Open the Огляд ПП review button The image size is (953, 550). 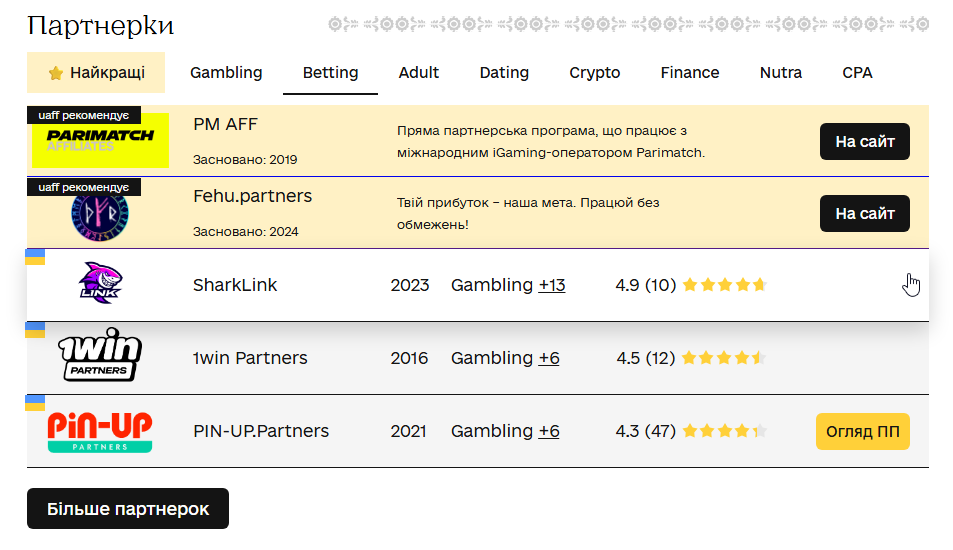(x=863, y=431)
